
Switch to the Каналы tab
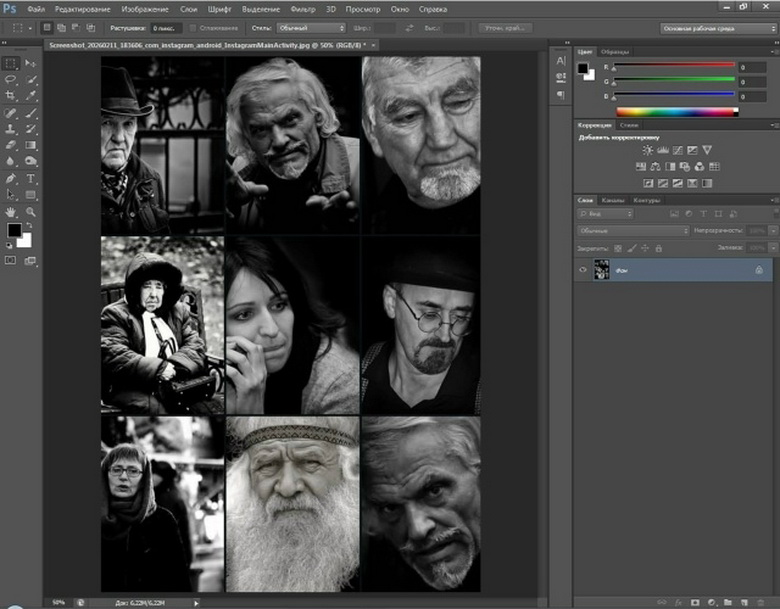[x=611, y=200]
